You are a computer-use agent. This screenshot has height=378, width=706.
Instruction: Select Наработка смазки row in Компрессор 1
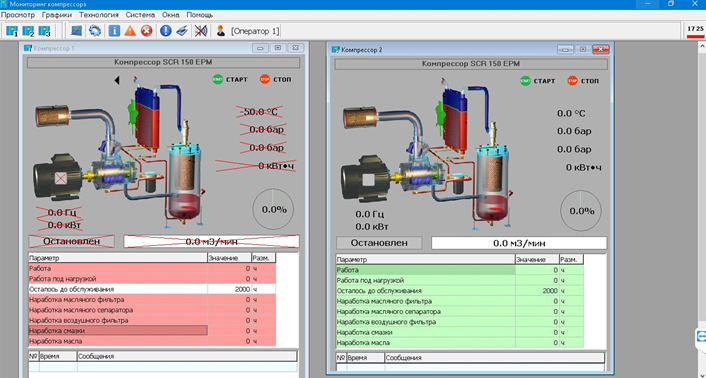click(x=152, y=331)
